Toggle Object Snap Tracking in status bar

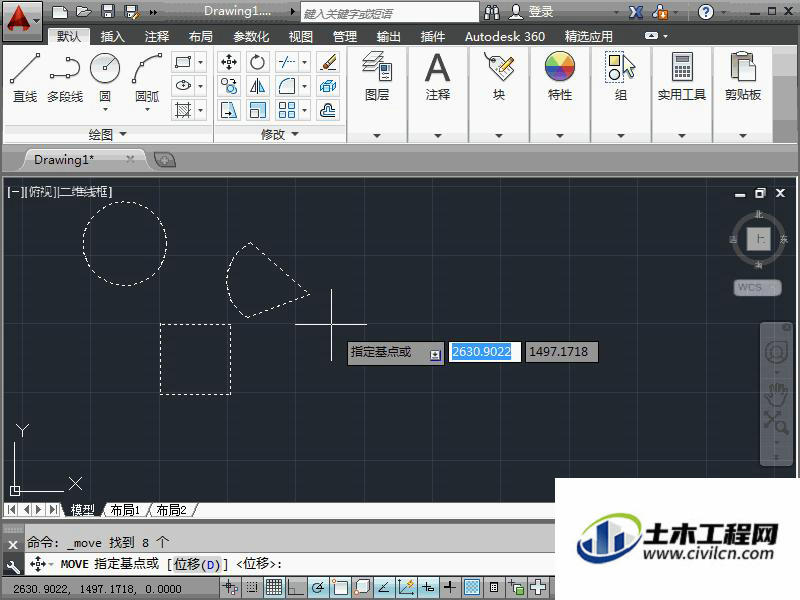click(x=384, y=588)
